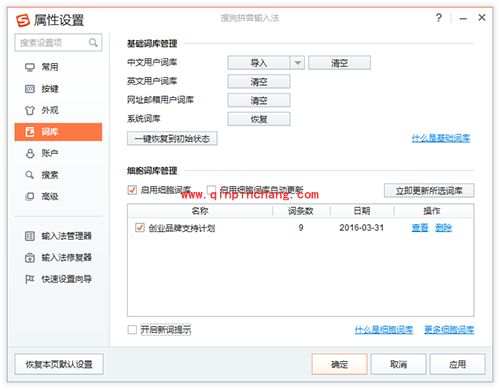This screenshot has height=389, width=500.
Task: Open the 什么是细胞词库 link
Action: 384,330
